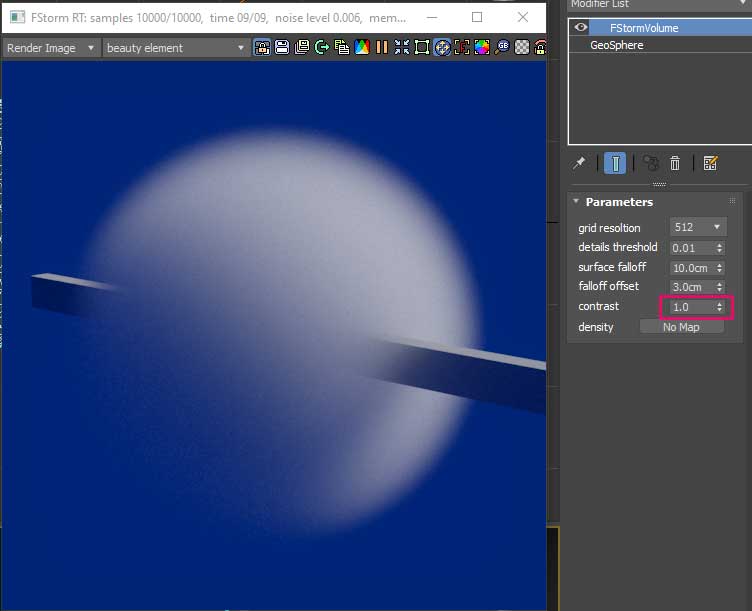Image resolution: width=752 pixels, height=611 pixels.
Task: Select FStormVolume modifier in stack
Action: click(x=644, y=28)
